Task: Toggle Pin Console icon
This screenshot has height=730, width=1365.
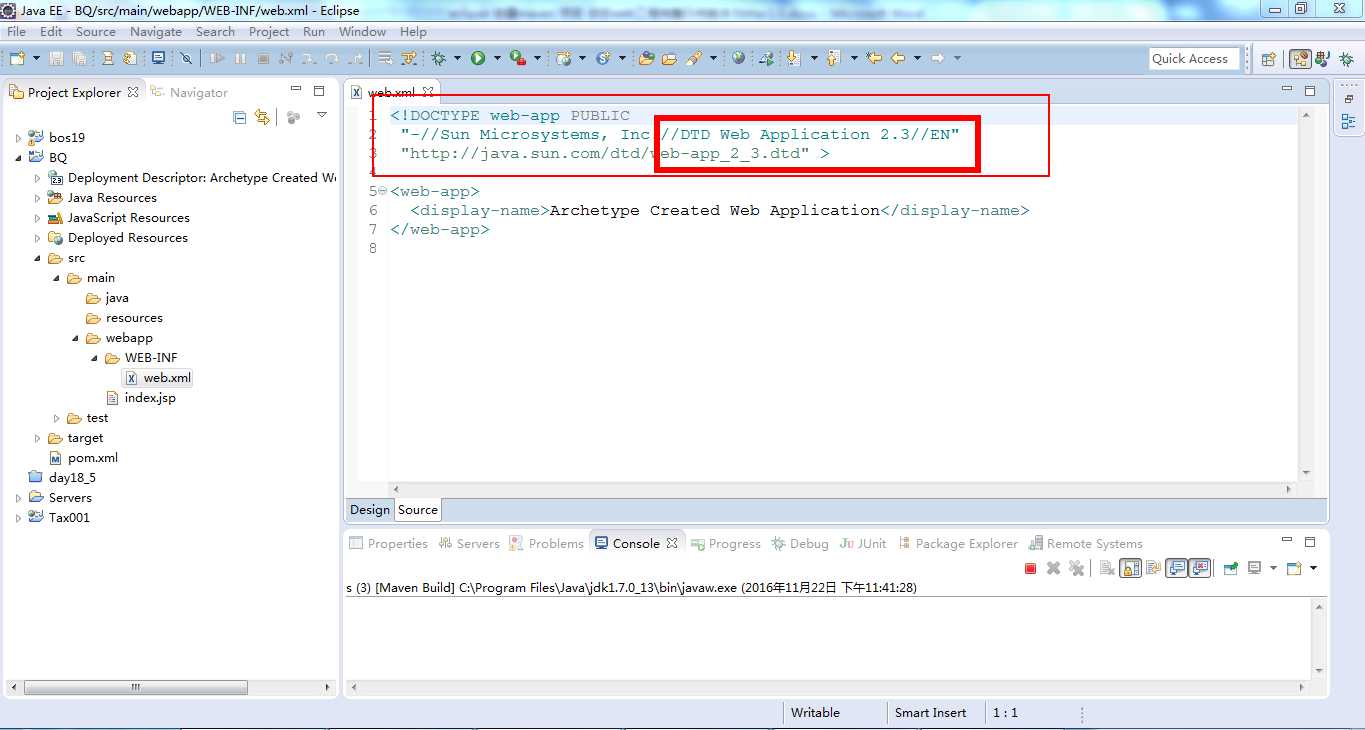Action: coord(1230,568)
